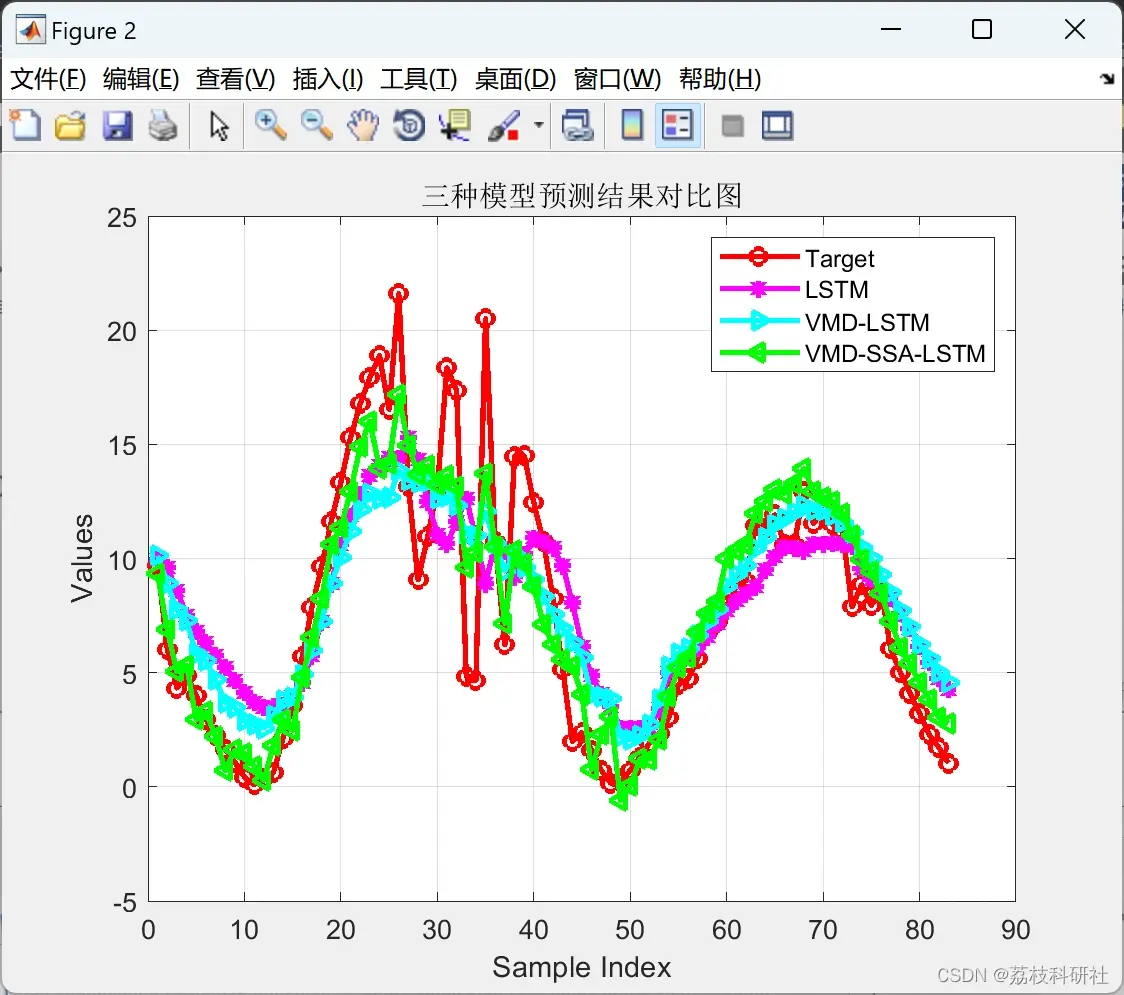Print the figure with printer icon

(163, 125)
